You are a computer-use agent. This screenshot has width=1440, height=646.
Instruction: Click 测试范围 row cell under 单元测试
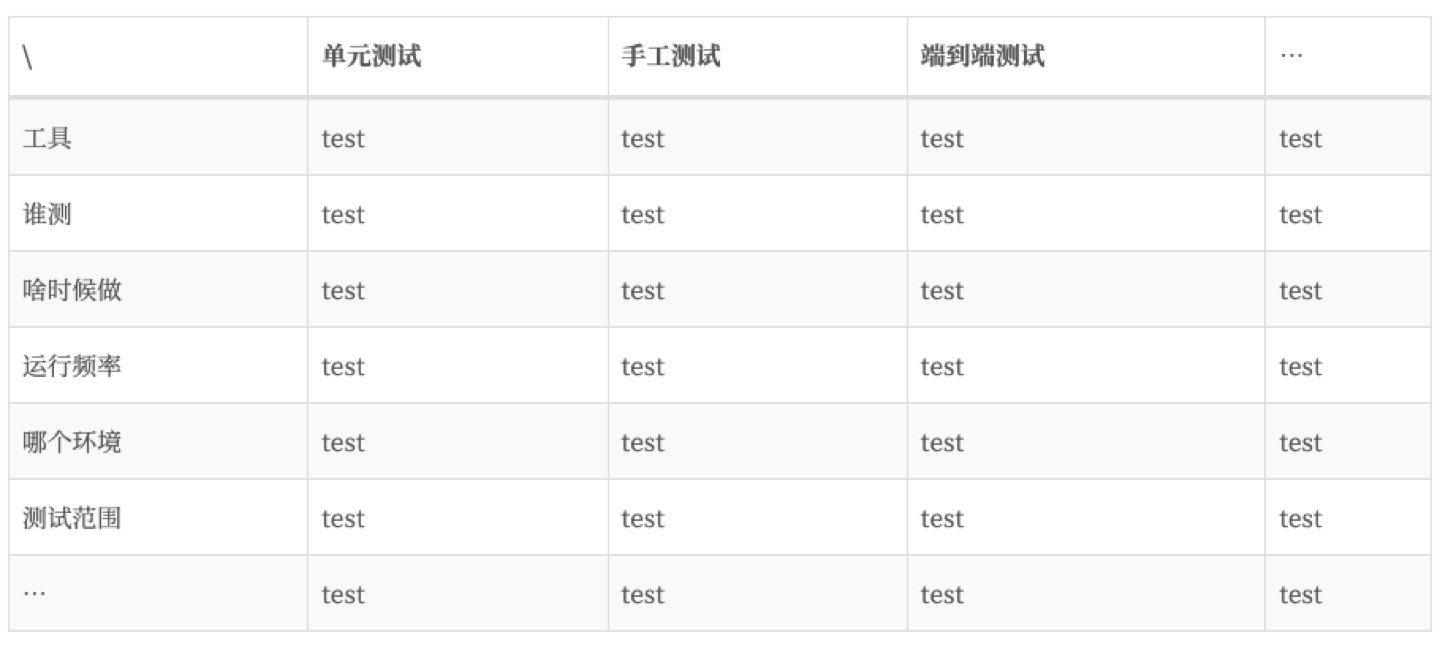tap(343, 519)
